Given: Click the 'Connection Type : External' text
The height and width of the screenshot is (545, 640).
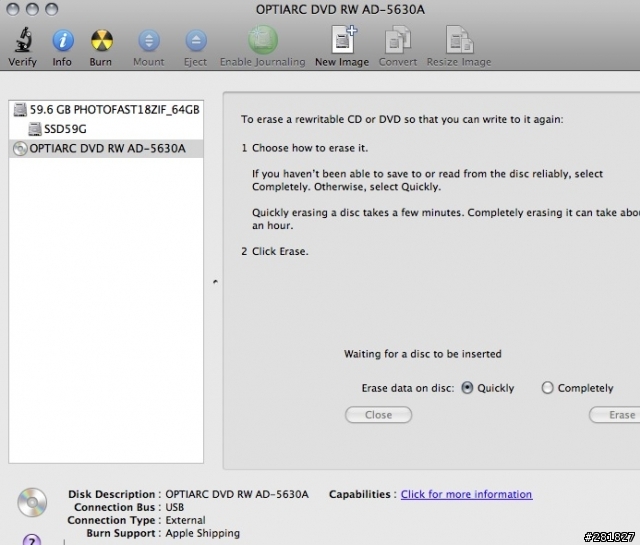Looking at the screenshot, I should coord(136,520).
